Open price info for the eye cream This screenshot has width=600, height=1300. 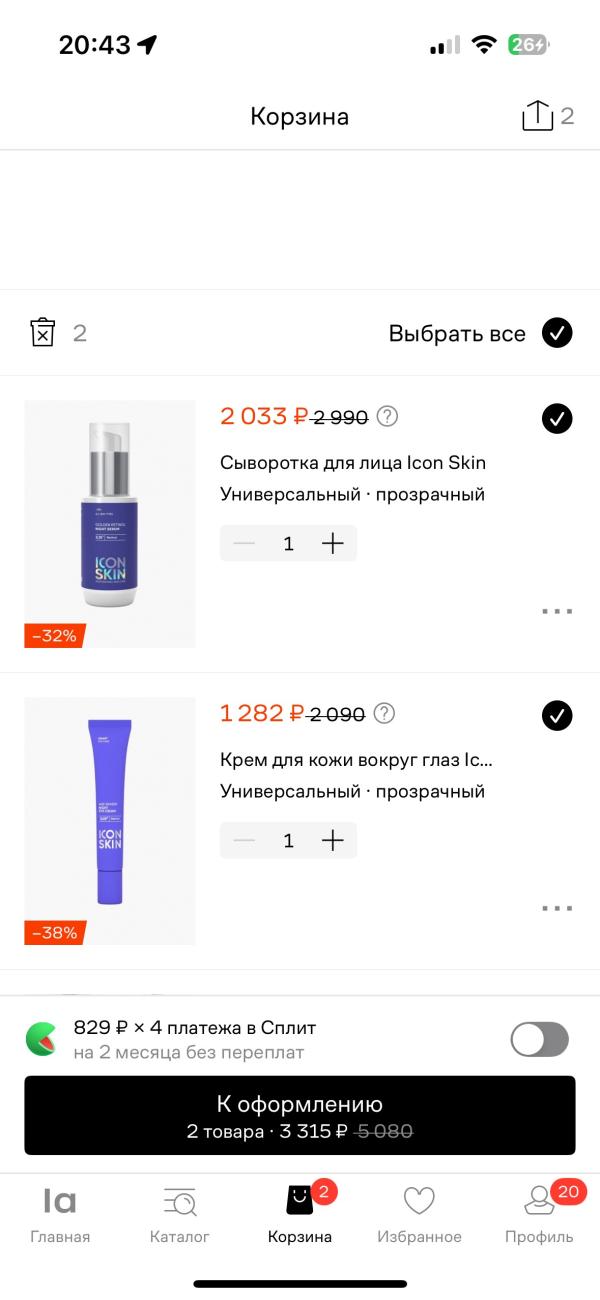click(384, 713)
